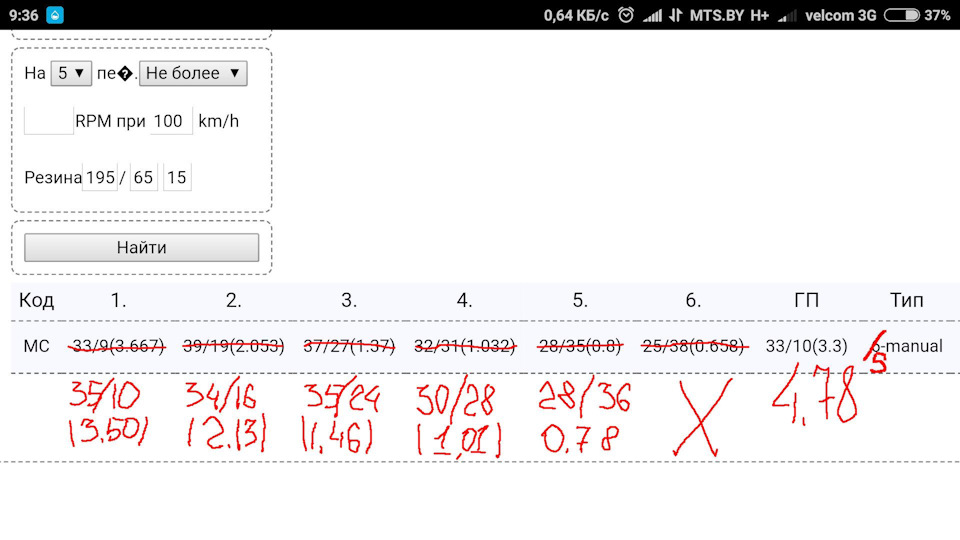Click the 'Резина' label
This screenshot has width=960, height=540.
point(53,178)
